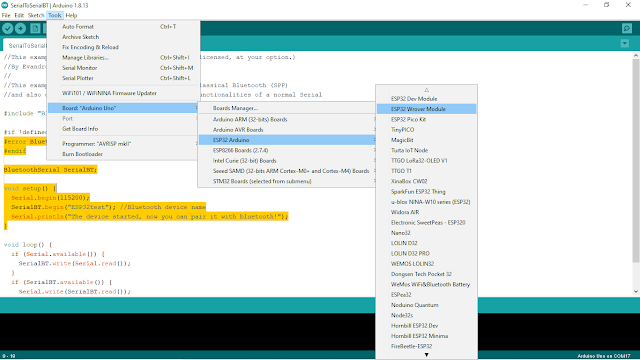Screen dimensions: 640x360
Task: Click the Arduino app icon in title bar
Action: click(x=4, y=5)
